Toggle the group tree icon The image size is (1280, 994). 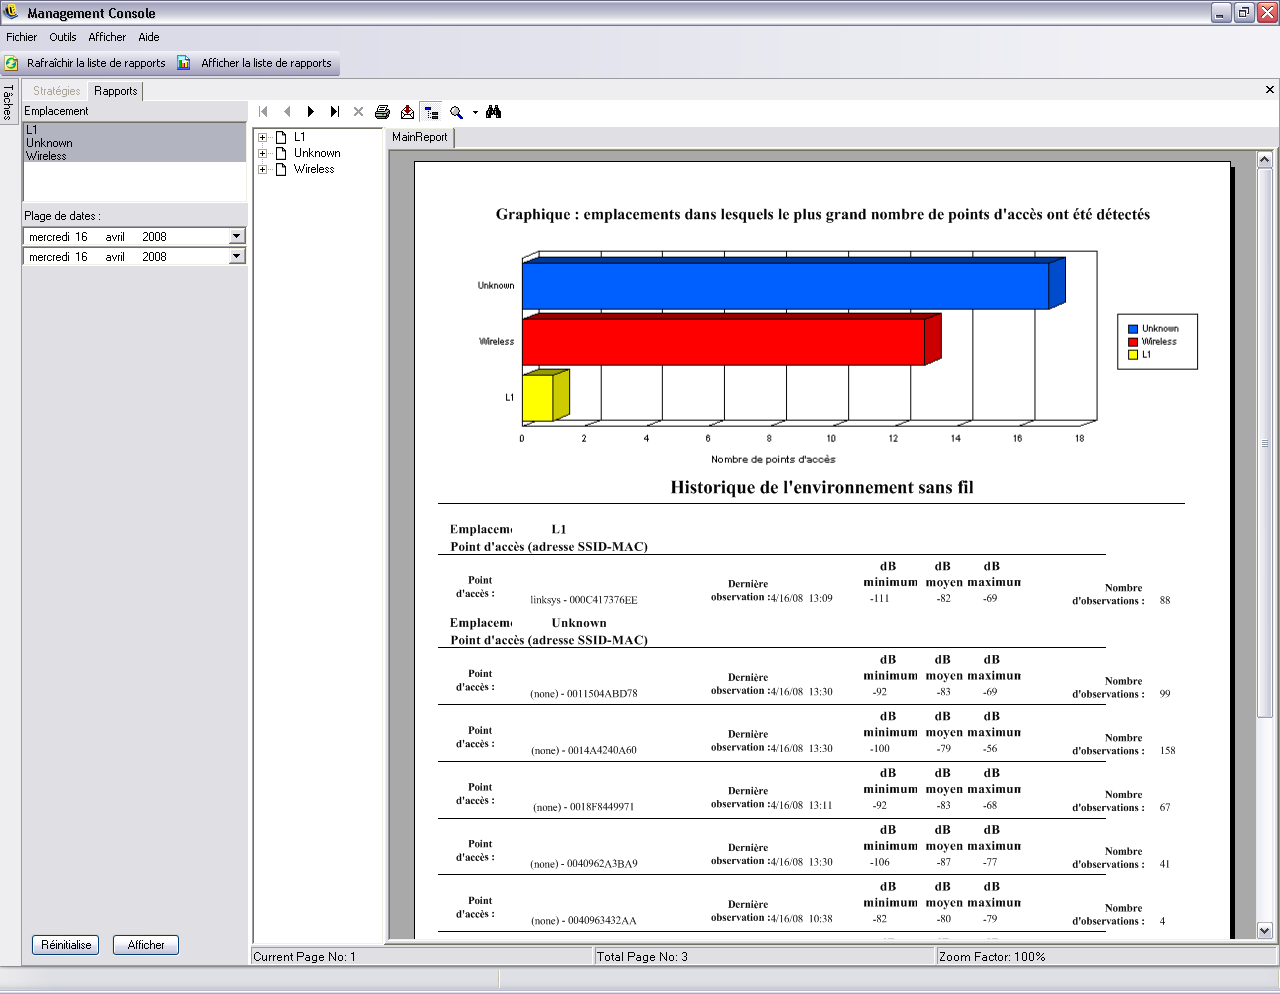tap(431, 112)
